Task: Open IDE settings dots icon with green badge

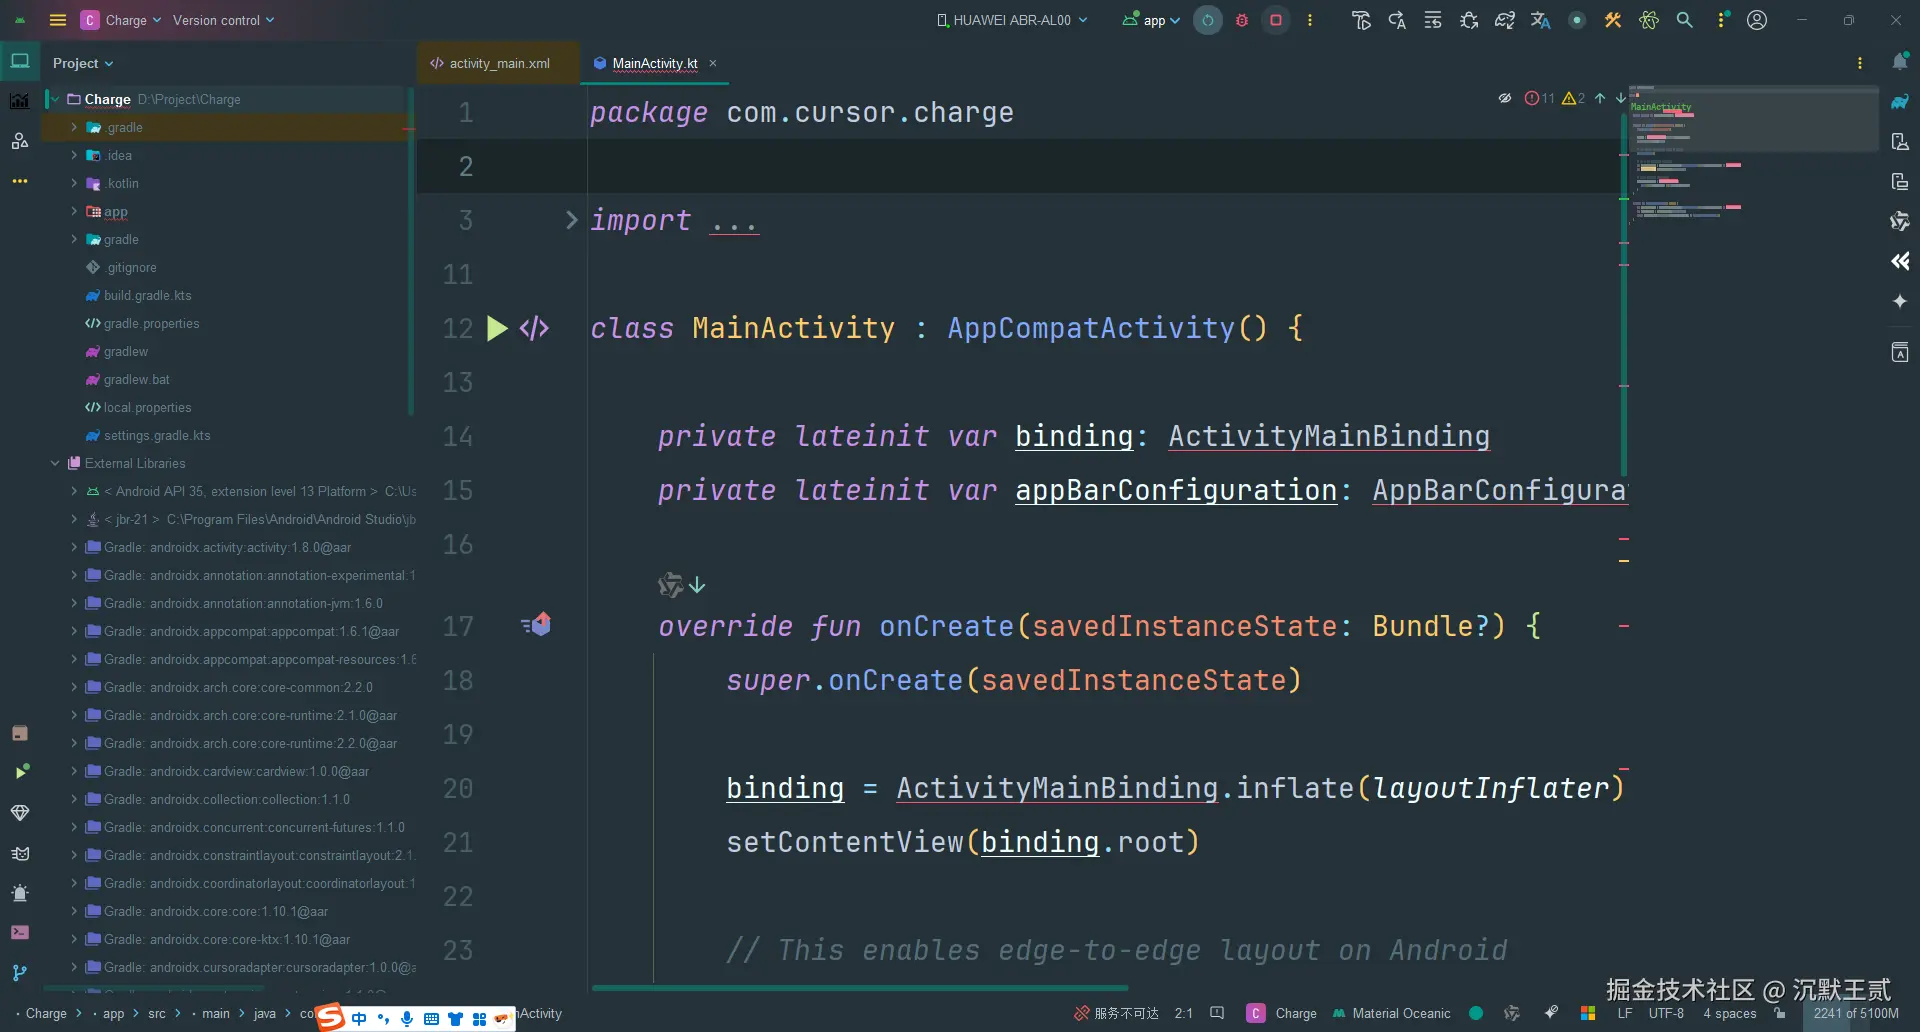Action: click(x=1722, y=20)
